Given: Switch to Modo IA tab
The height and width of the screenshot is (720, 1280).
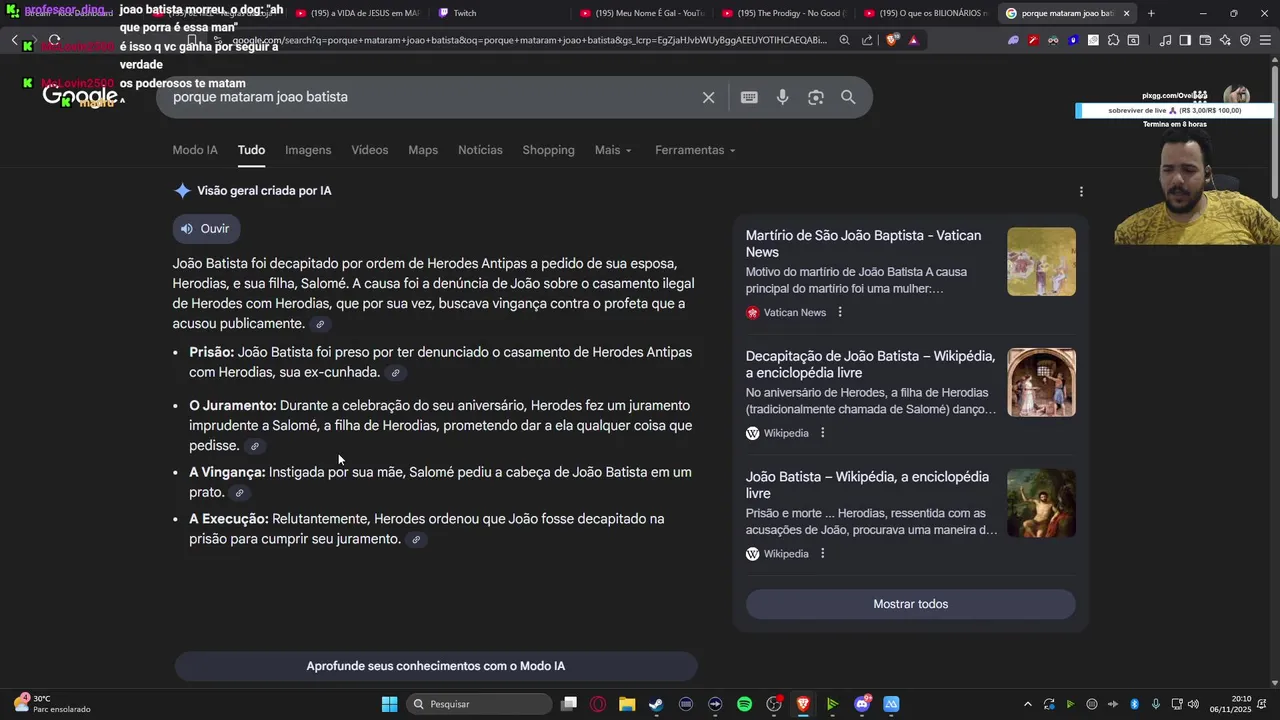Looking at the screenshot, I should click(195, 150).
